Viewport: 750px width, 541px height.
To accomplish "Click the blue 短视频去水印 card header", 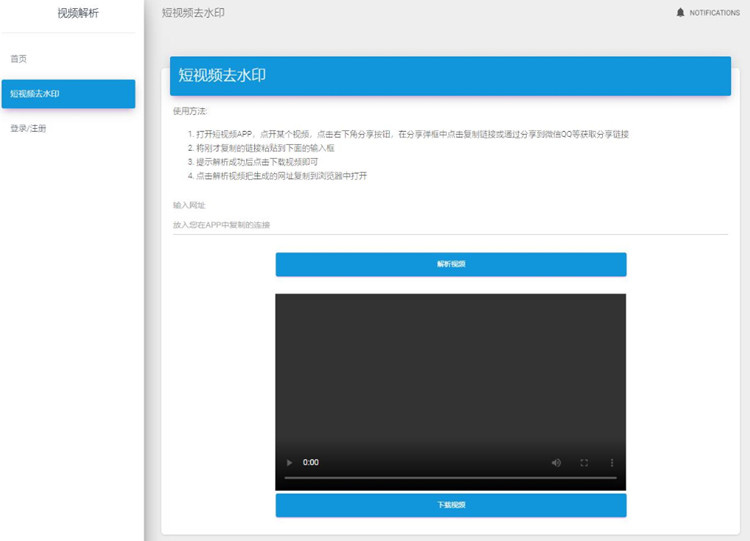I will [x=450, y=76].
